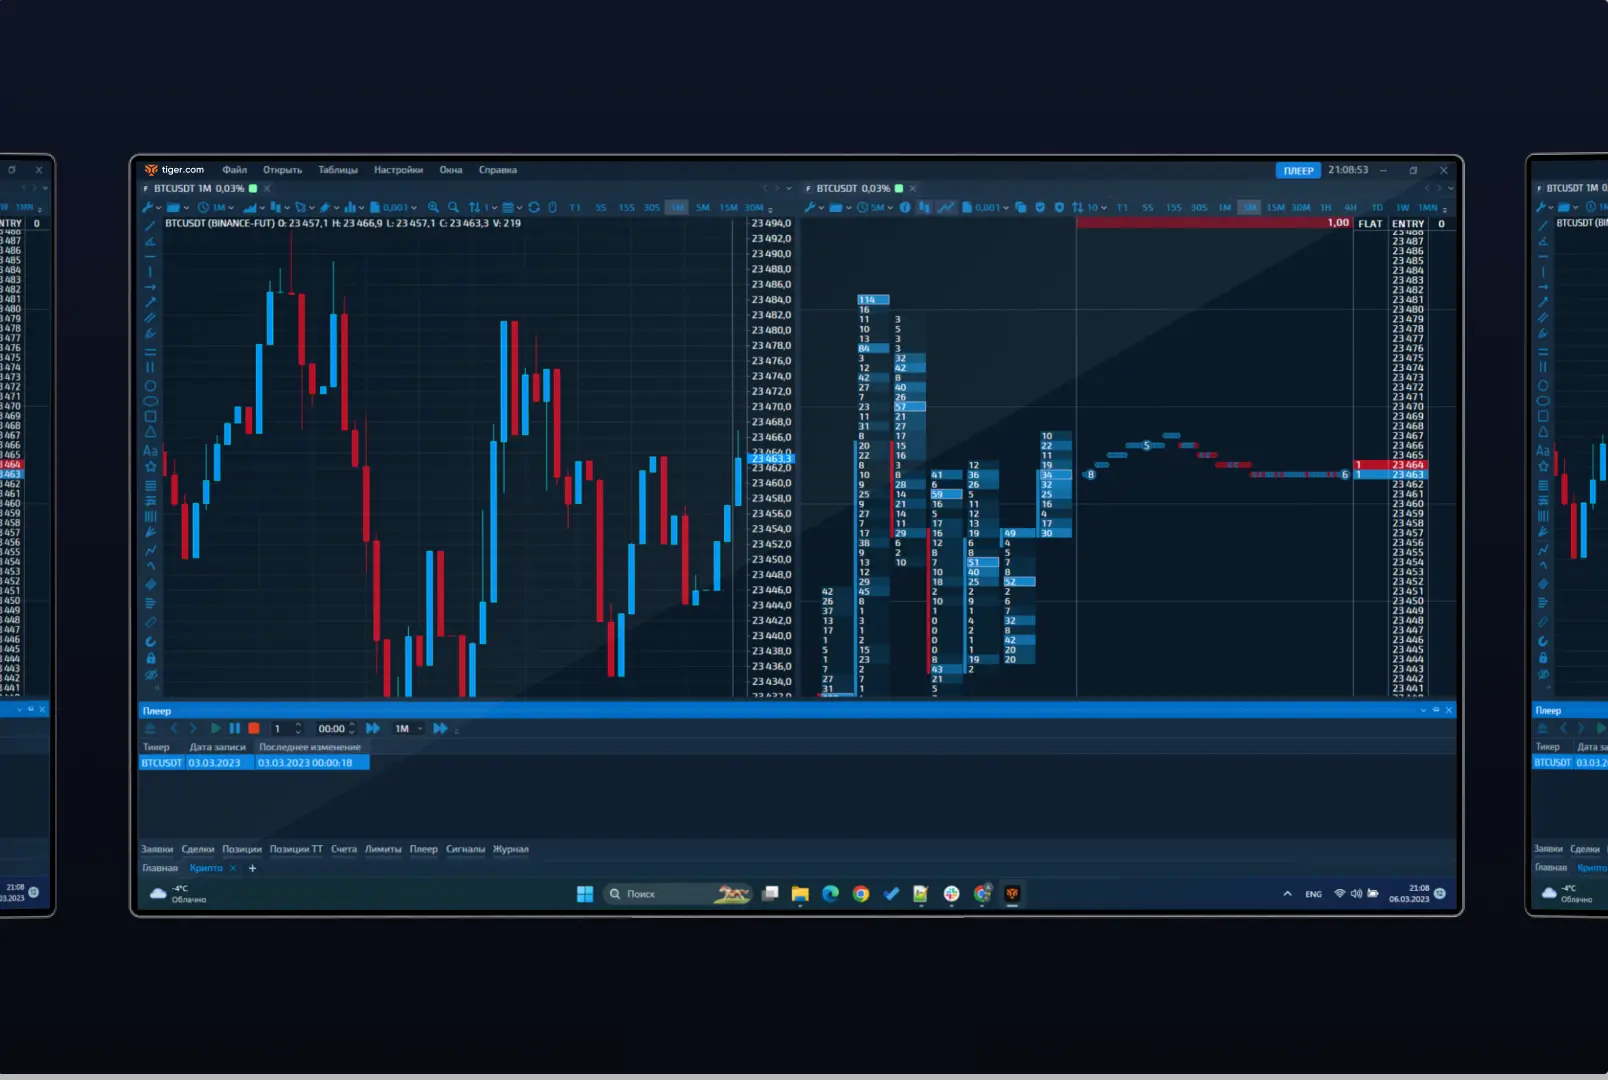Toggle the ПЛЕЕР mode button
This screenshot has width=1608, height=1080.
click(x=1298, y=171)
